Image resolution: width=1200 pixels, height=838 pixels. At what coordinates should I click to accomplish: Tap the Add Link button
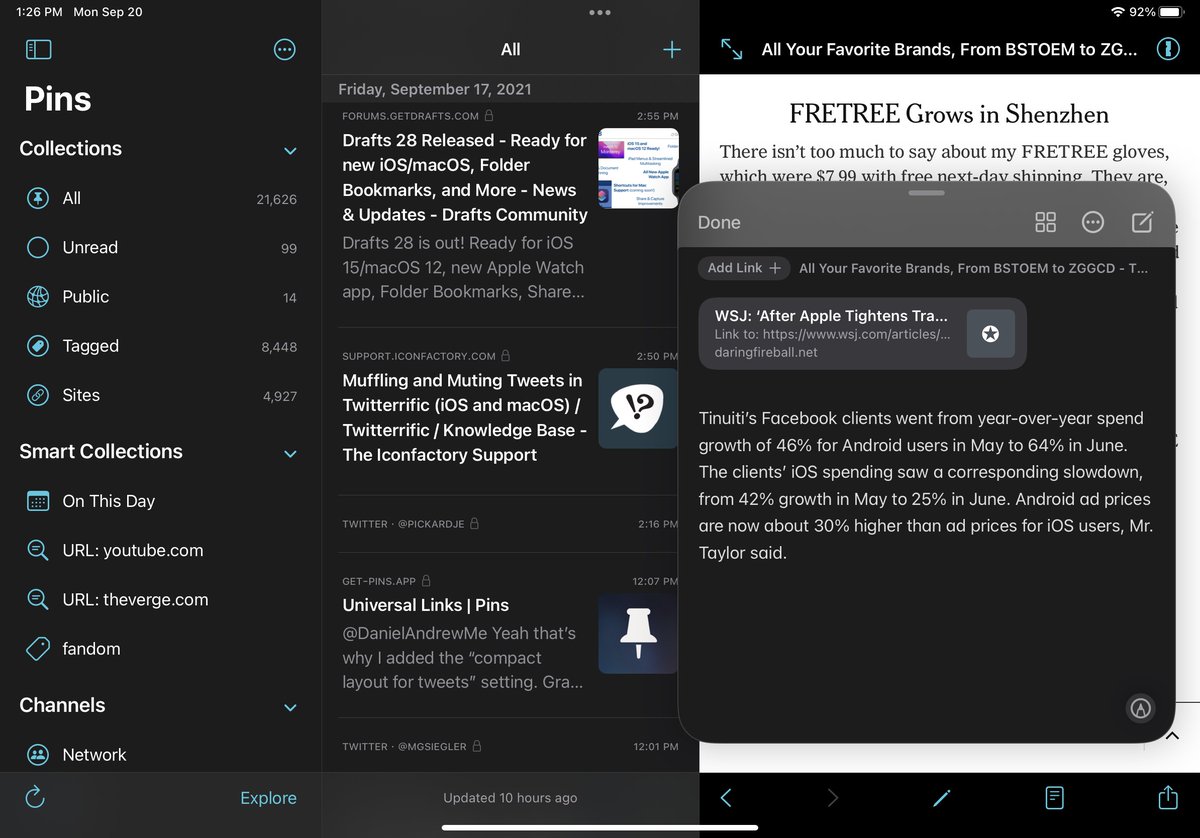(744, 268)
